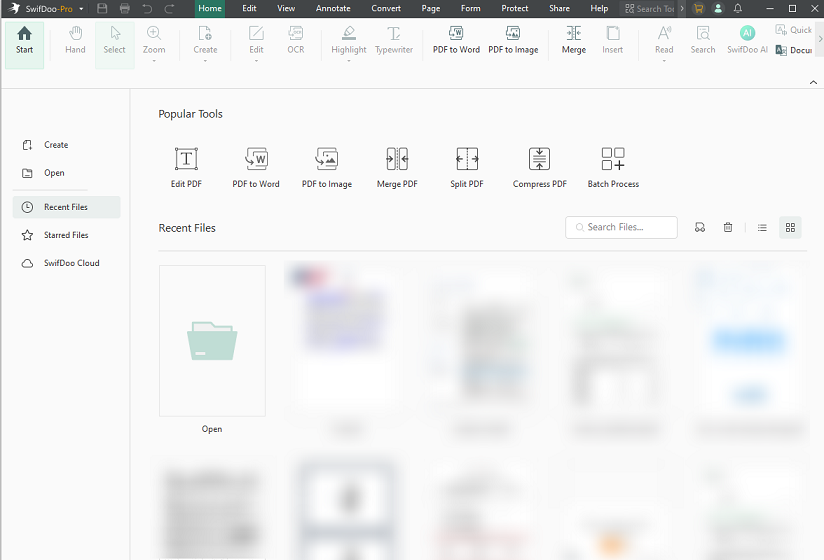Expand the Zoom dropdown arrow
824x560 pixels.
pyautogui.click(x=154, y=61)
